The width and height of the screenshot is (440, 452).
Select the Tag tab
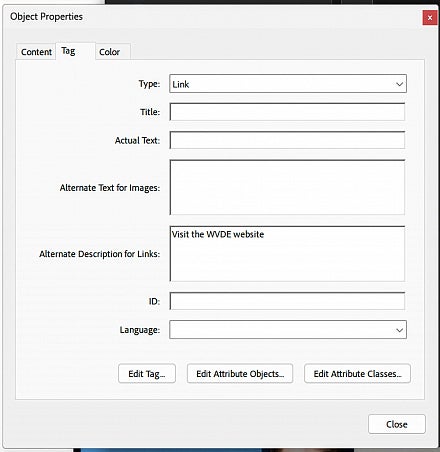coord(75,51)
